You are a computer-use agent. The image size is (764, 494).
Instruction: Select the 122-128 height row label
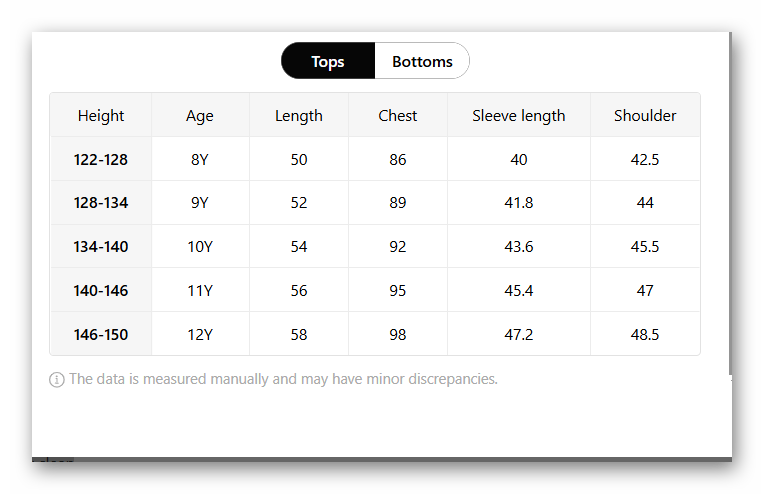tap(101, 159)
